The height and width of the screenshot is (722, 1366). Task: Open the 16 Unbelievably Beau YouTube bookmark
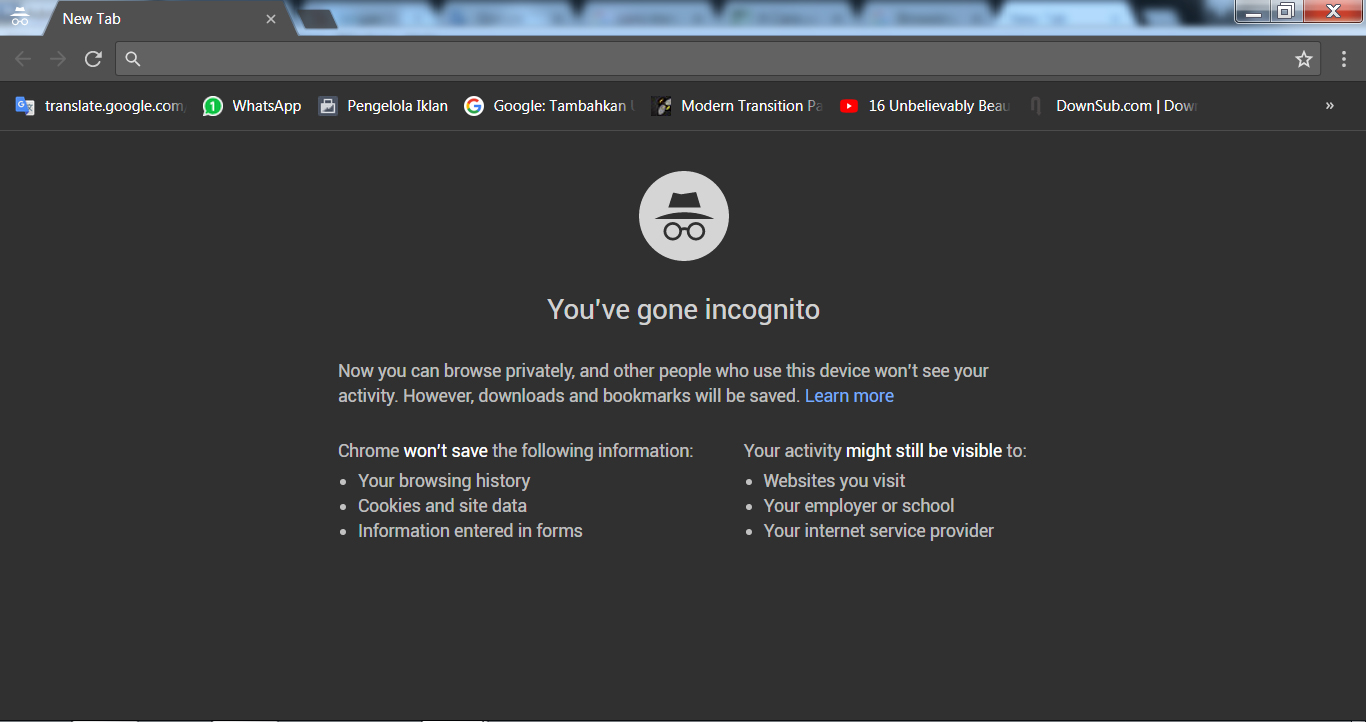(x=925, y=106)
